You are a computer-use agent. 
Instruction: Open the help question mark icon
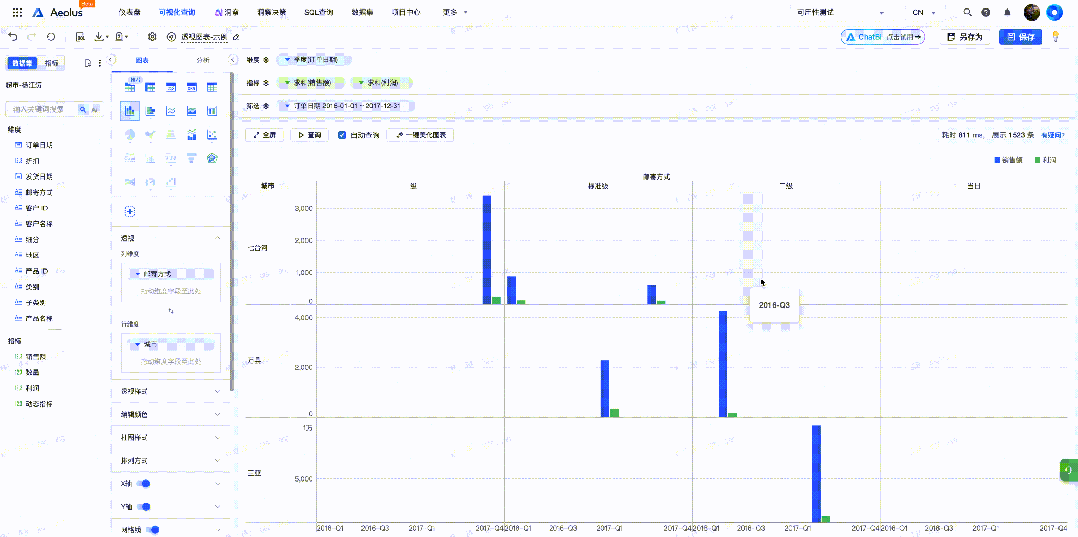pos(986,12)
